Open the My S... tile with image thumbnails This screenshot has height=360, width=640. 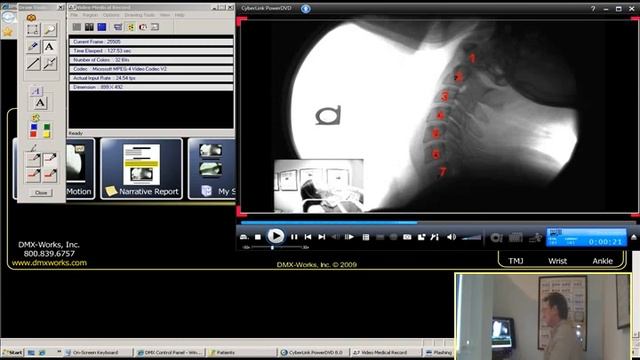211,169
